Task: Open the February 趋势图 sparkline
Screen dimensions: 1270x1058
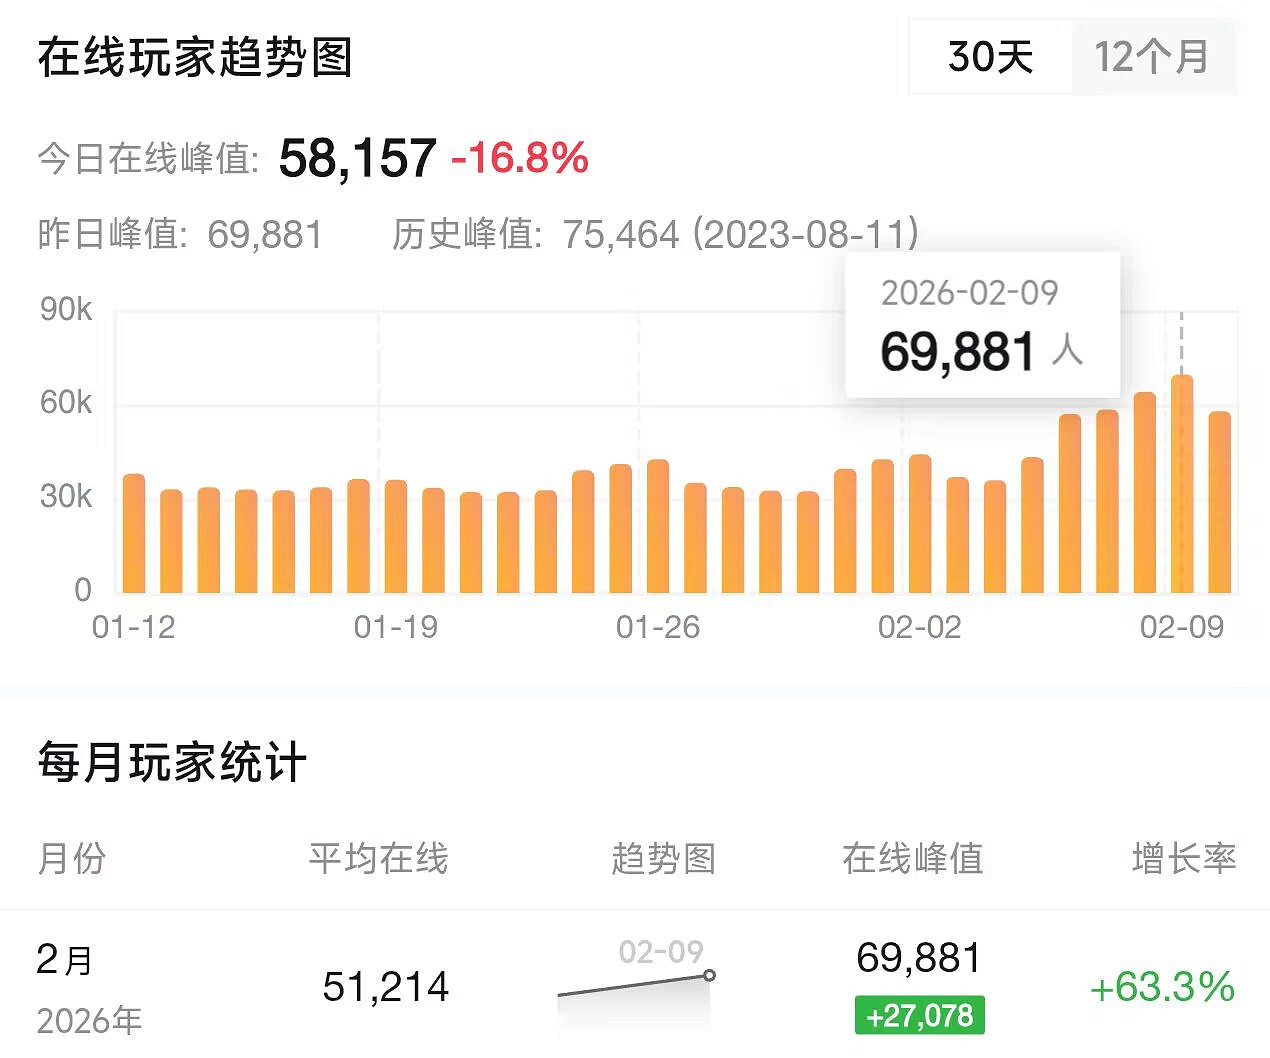Action: (637, 990)
